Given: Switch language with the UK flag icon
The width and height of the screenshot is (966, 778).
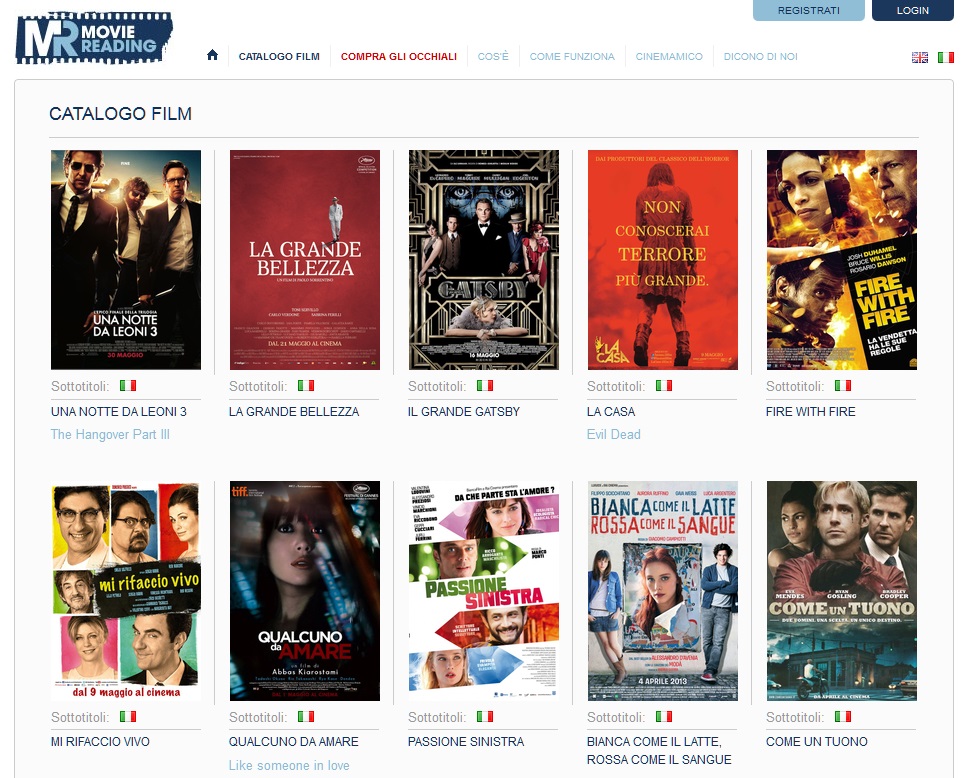Looking at the screenshot, I should coord(920,57).
